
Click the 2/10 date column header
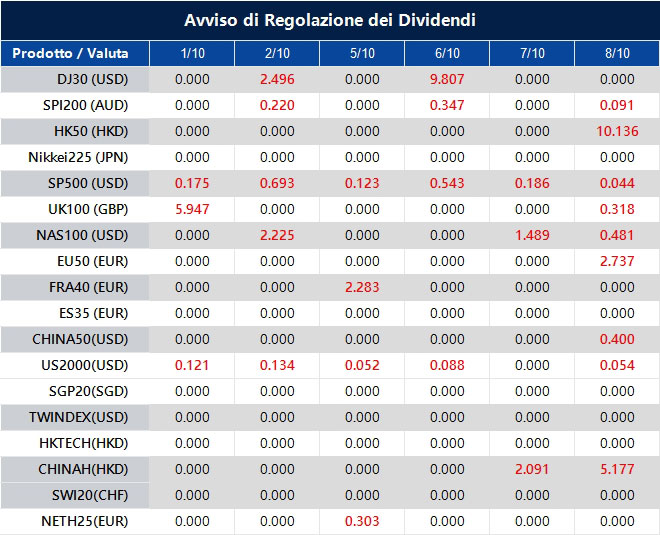point(277,53)
